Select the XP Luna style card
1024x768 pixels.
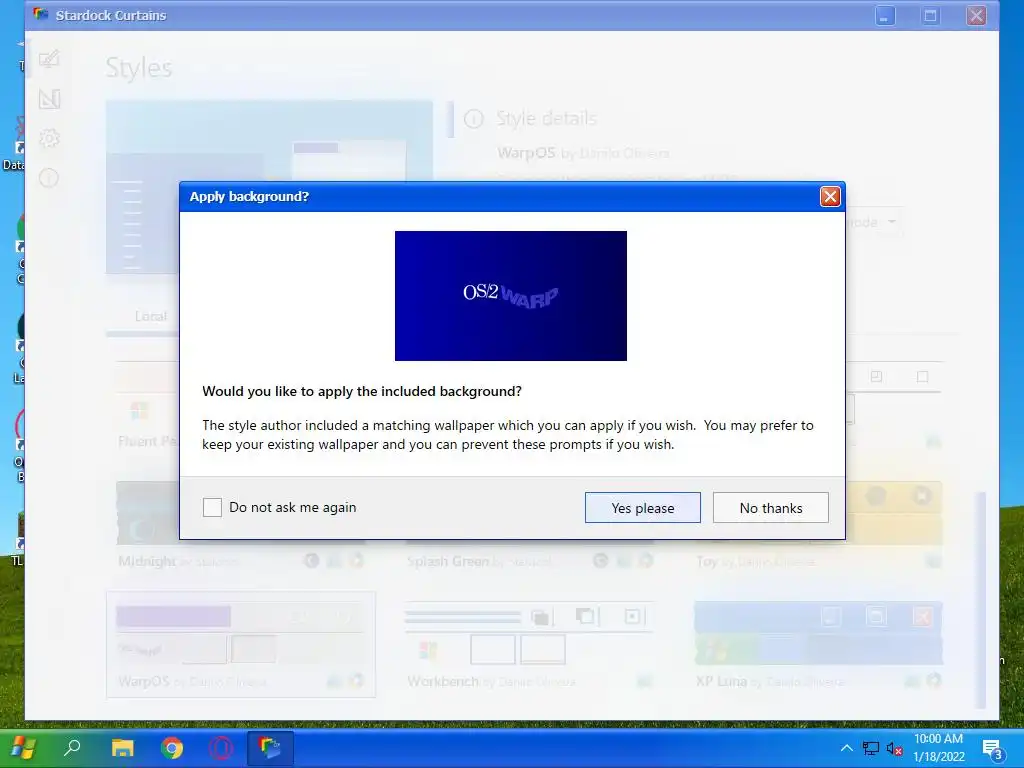818,645
